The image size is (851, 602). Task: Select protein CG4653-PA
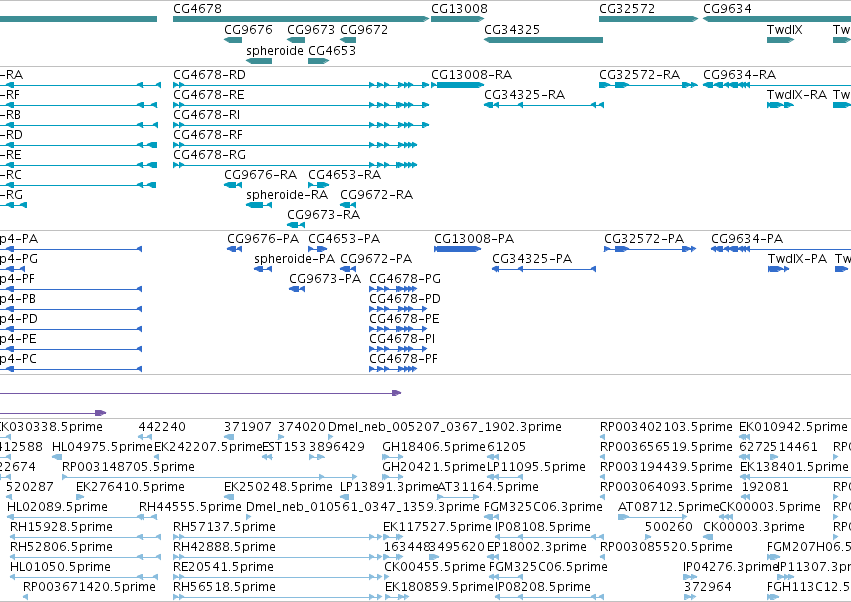[344, 239]
